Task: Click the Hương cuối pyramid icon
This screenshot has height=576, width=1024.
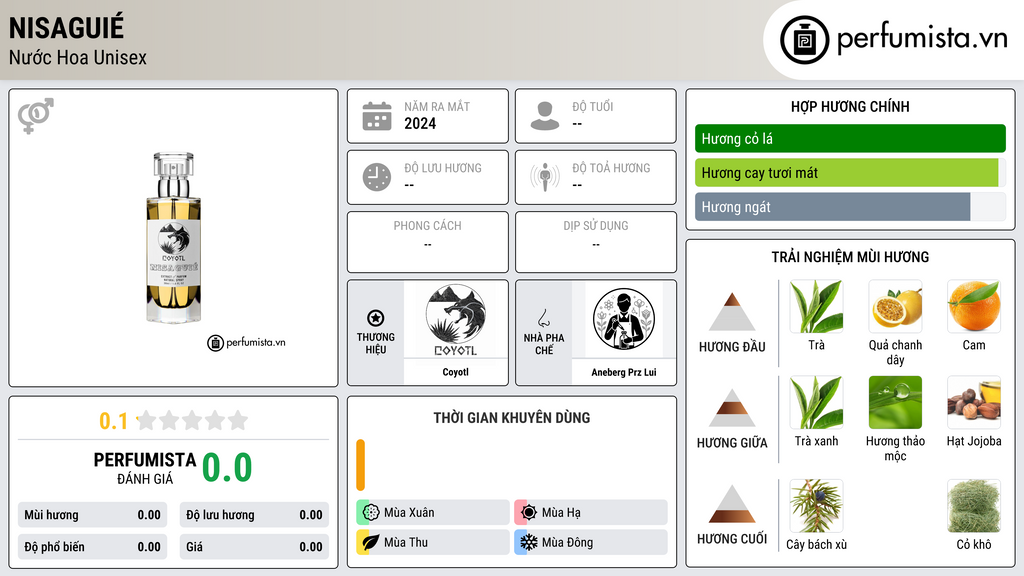Action: (732, 504)
